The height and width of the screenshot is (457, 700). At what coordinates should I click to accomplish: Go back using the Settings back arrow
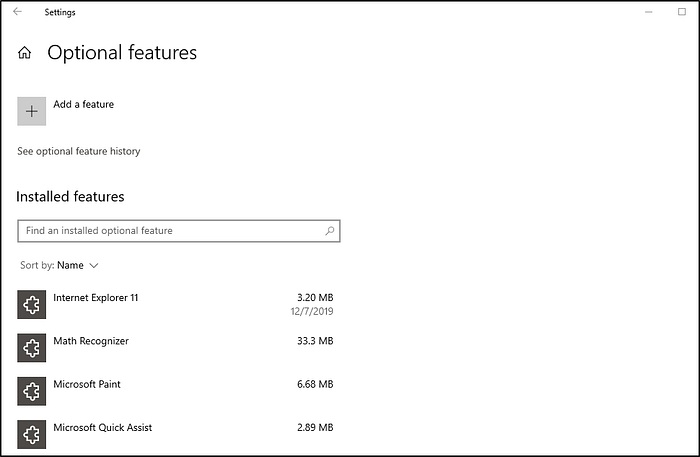click(x=17, y=12)
